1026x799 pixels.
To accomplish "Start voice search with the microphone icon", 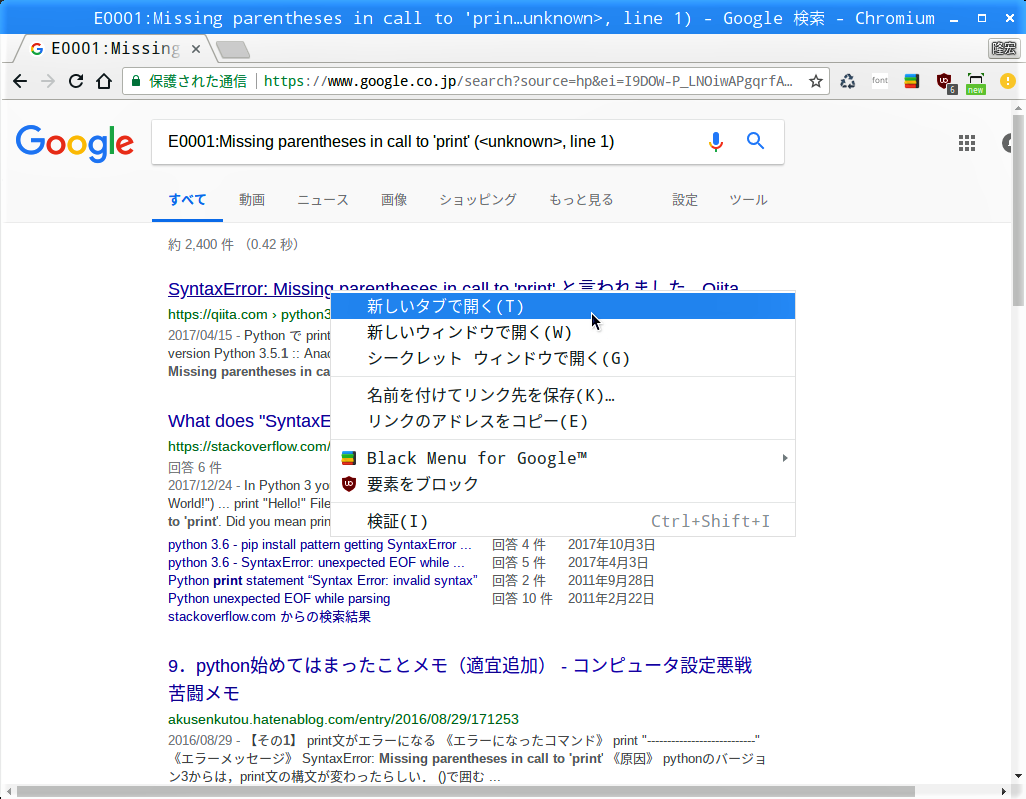I will click(x=716, y=141).
